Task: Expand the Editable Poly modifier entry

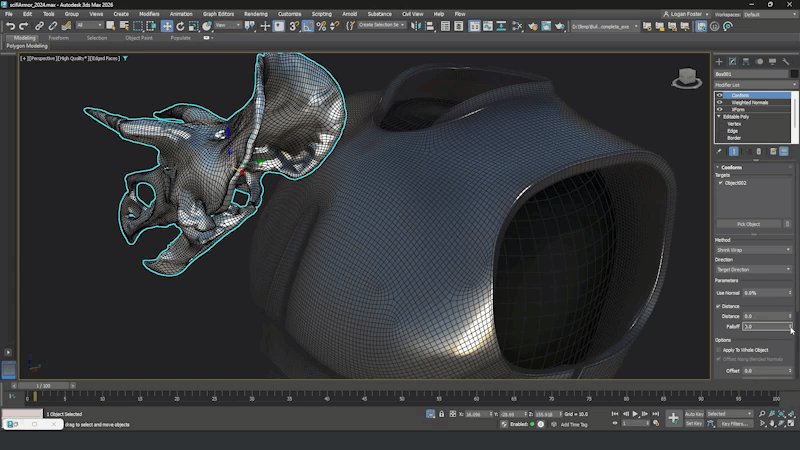Action: coord(719,116)
